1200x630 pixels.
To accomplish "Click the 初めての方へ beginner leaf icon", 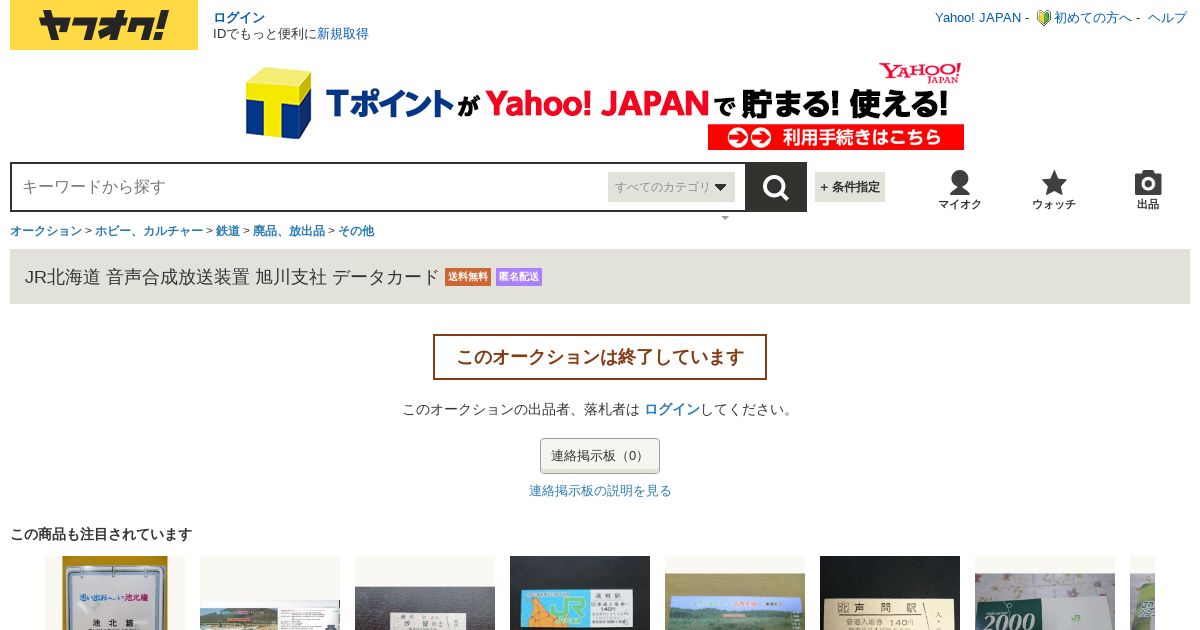I will pos(1043,18).
